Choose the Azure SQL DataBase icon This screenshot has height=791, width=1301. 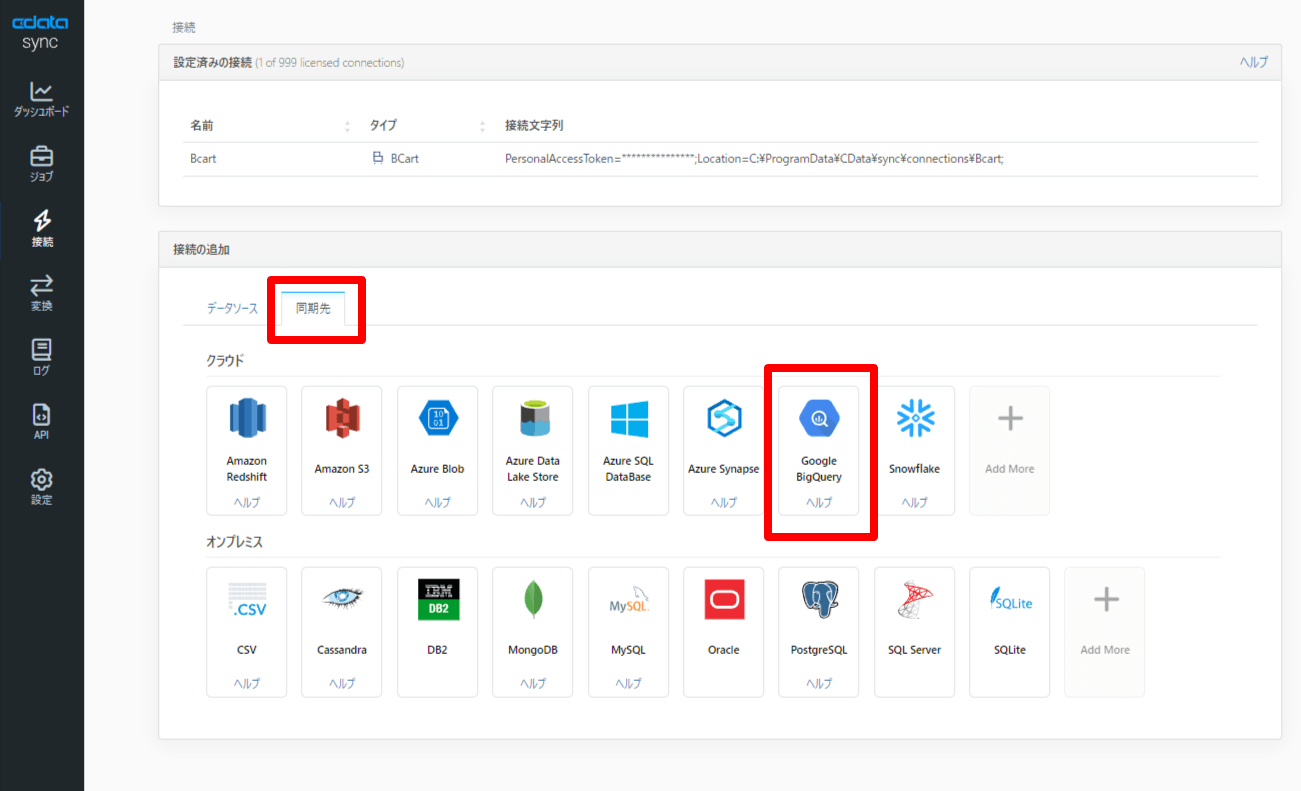coord(629,418)
